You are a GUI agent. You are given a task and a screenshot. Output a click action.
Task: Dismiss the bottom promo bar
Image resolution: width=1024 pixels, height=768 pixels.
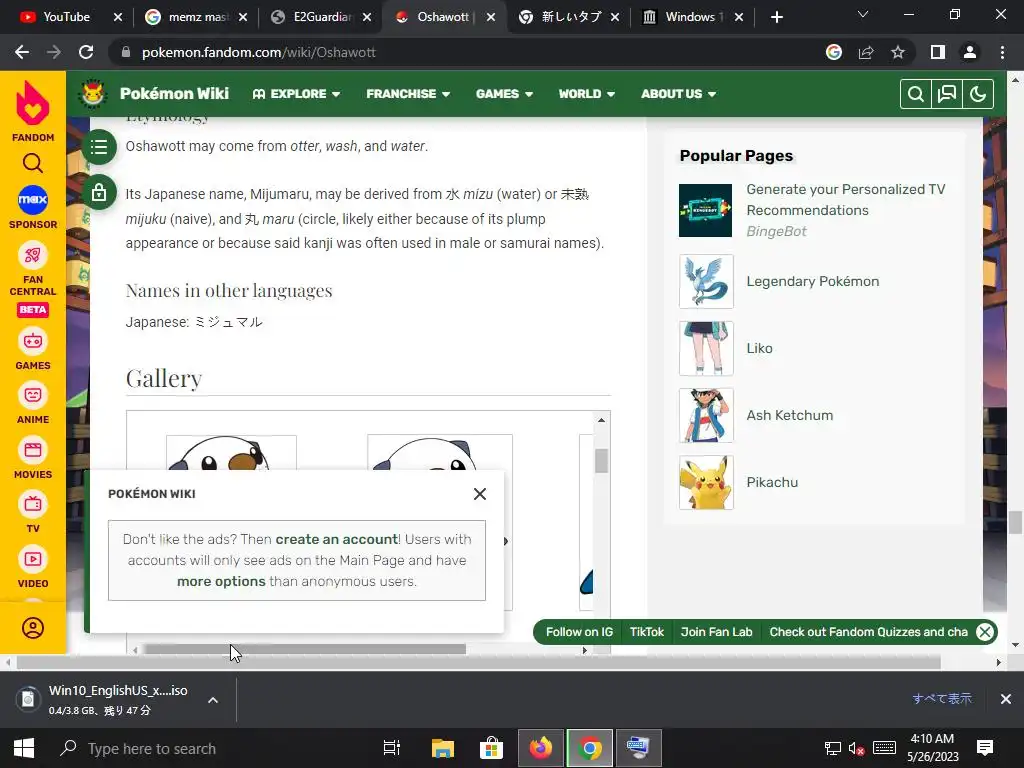click(x=985, y=632)
